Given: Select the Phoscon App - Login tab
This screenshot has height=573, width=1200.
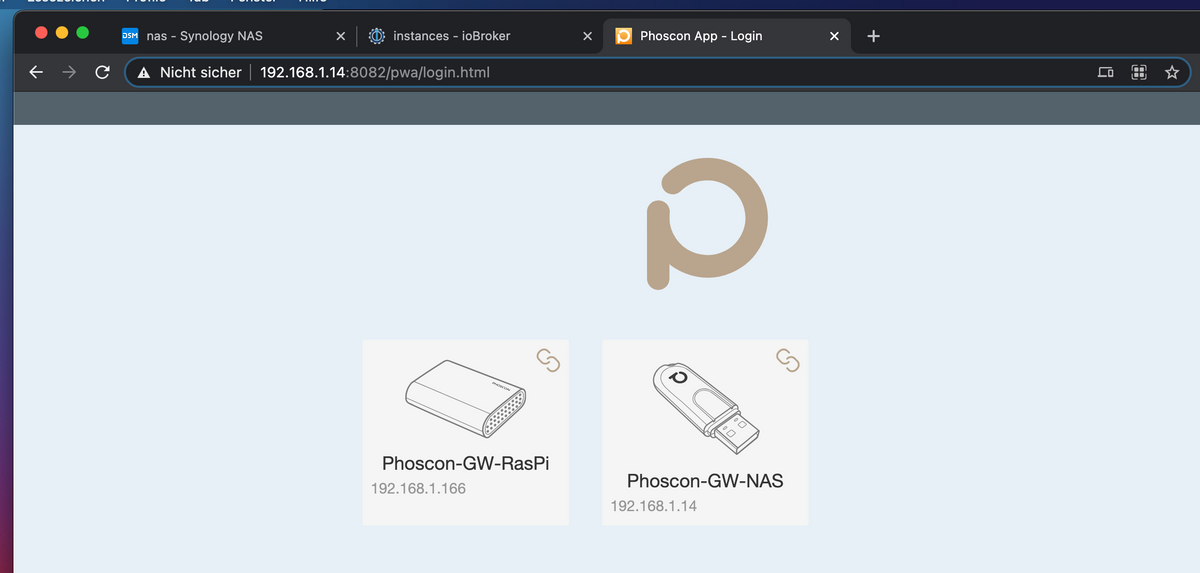Looking at the screenshot, I should pos(728,36).
